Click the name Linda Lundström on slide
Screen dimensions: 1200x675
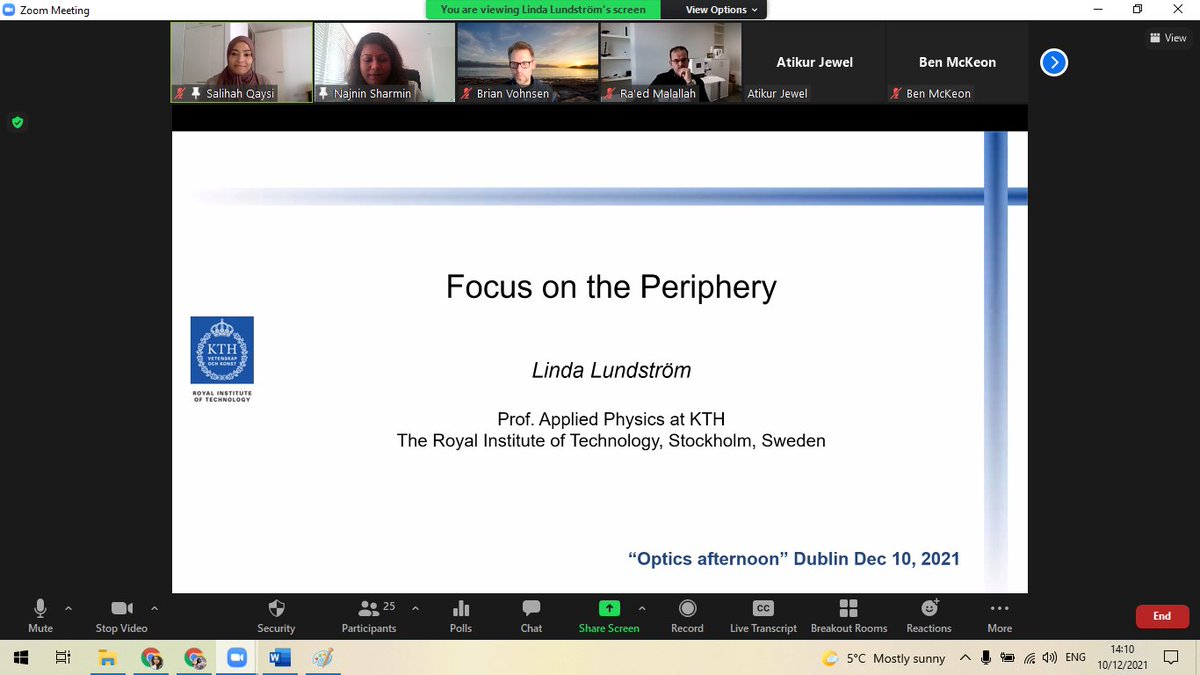coord(611,370)
